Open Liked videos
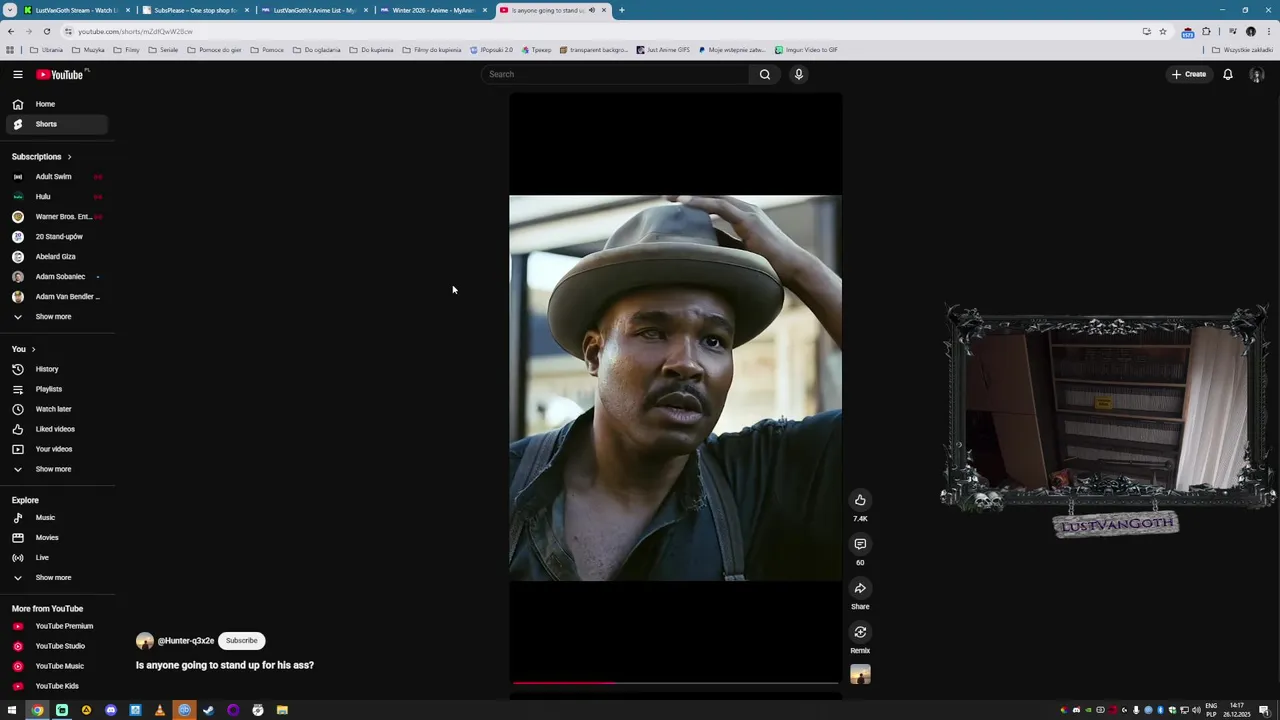Viewport: 1280px width, 720px height. tap(57, 429)
